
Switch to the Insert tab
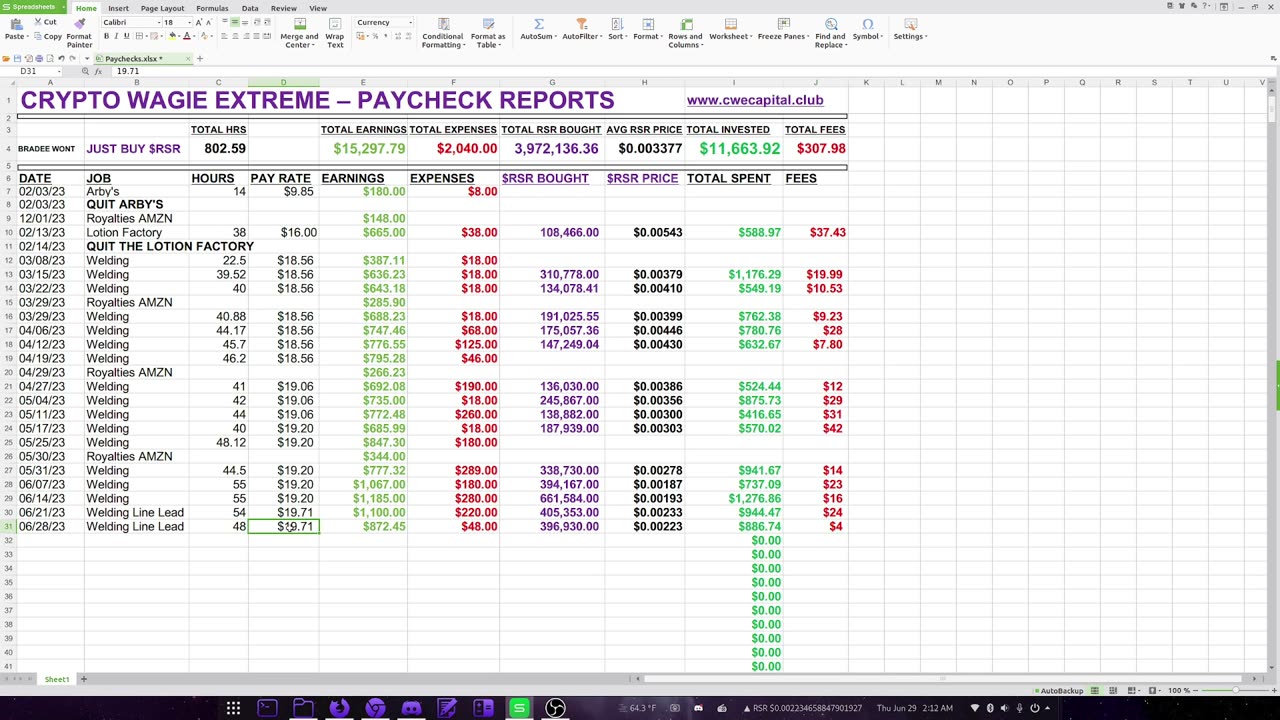[x=118, y=8]
